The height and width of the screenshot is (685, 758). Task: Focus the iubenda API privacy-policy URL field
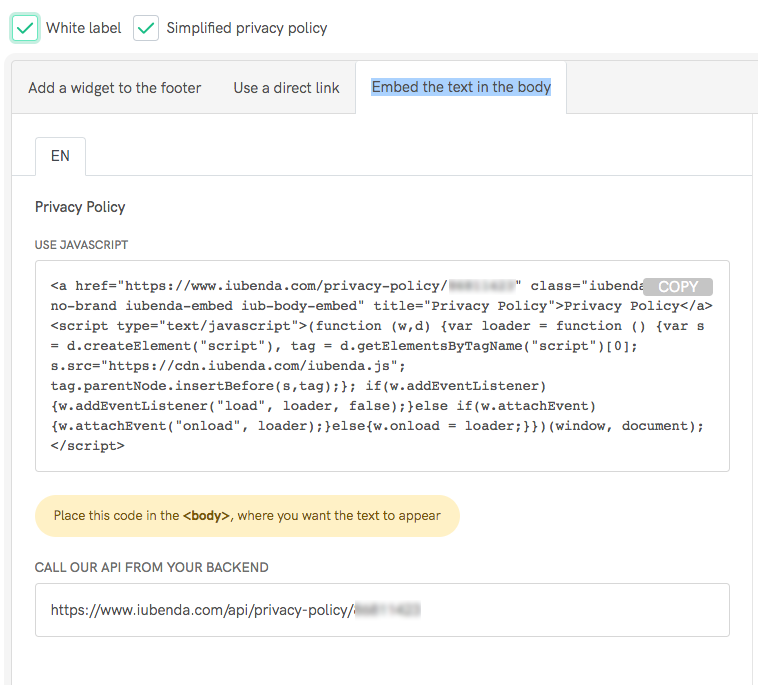pyautogui.click(x=380, y=610)
